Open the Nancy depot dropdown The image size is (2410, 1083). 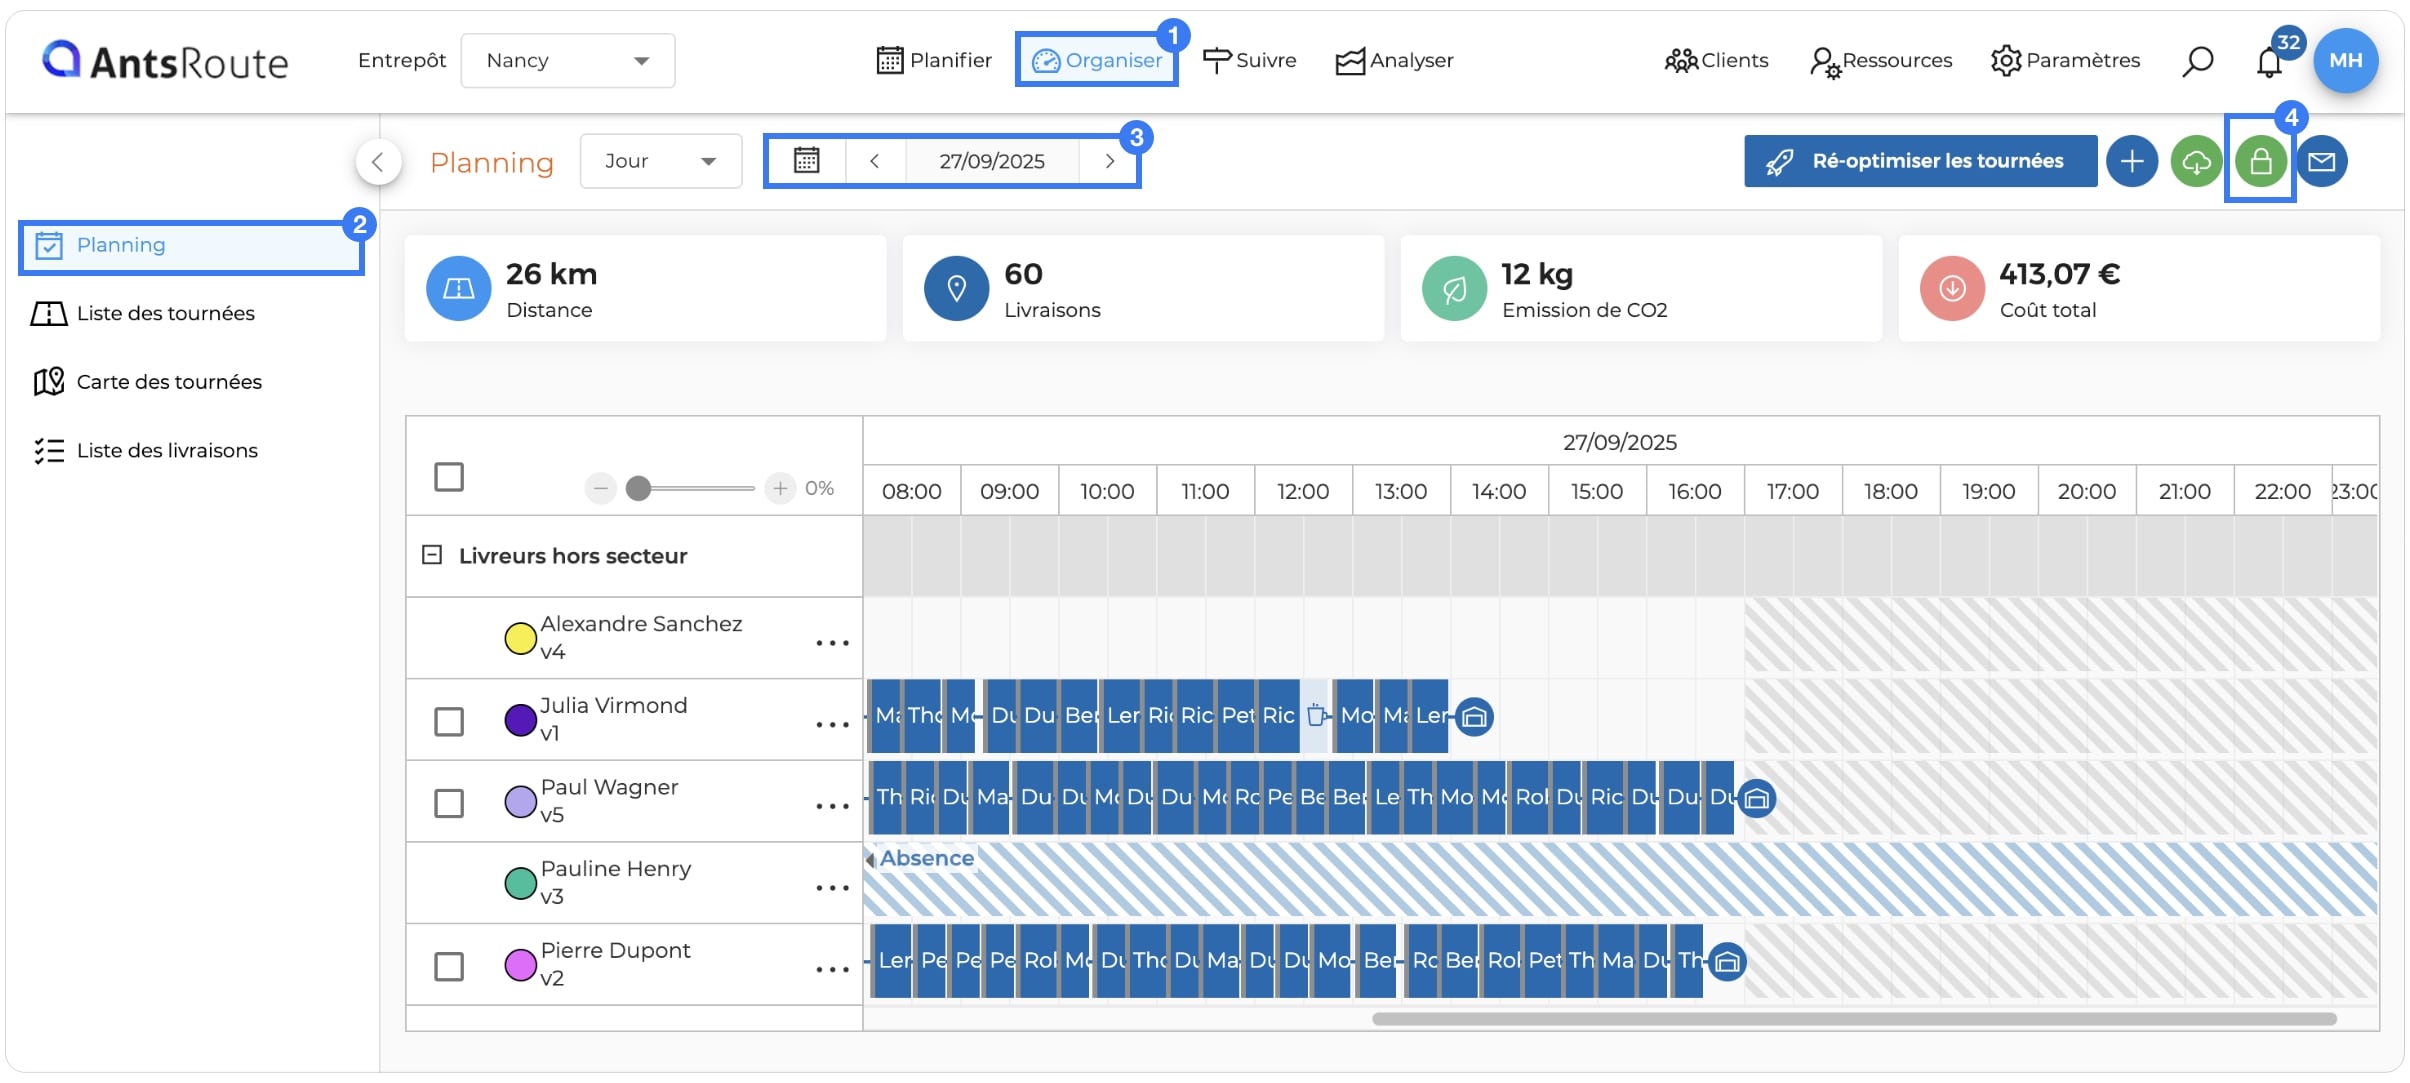tap(567, 60)
